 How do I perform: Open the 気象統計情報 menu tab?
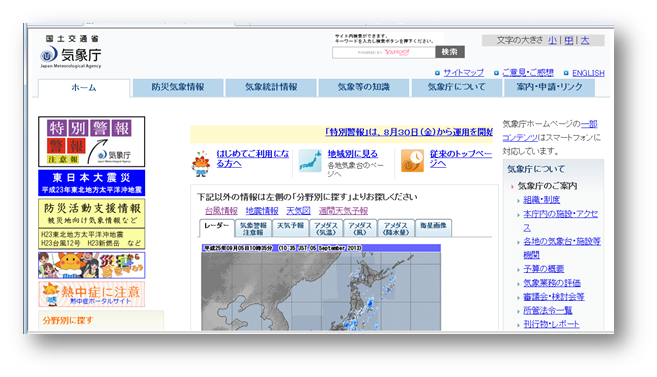(x=271, y=87)
